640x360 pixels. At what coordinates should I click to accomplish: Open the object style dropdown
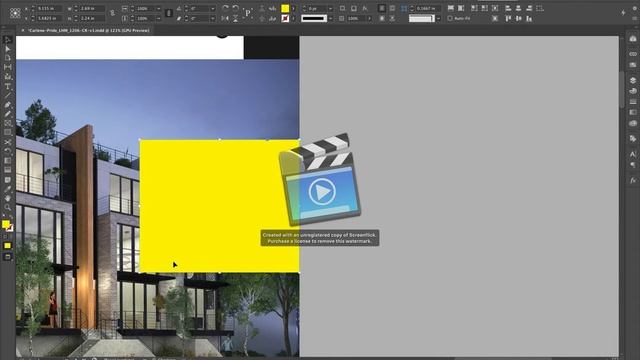[x=438, y=18]
